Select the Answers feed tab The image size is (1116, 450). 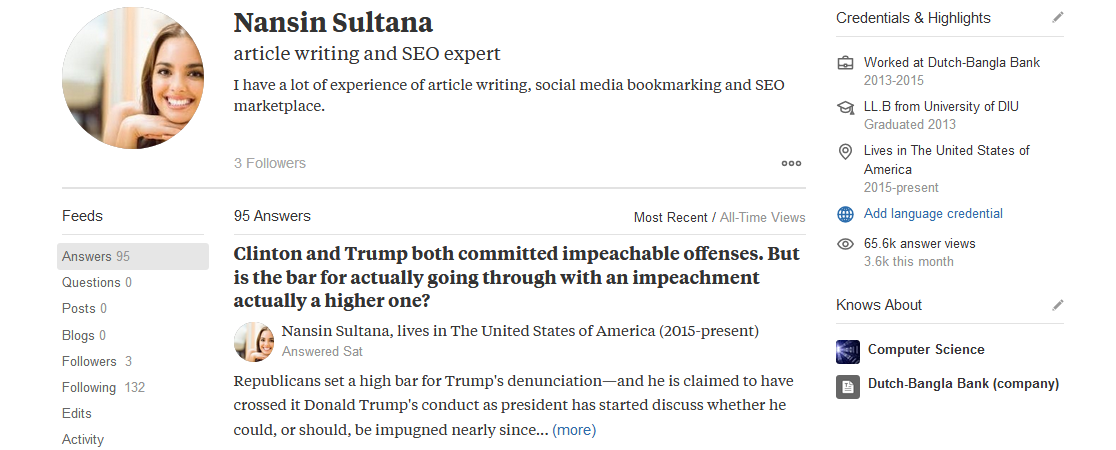click(96, 256)
